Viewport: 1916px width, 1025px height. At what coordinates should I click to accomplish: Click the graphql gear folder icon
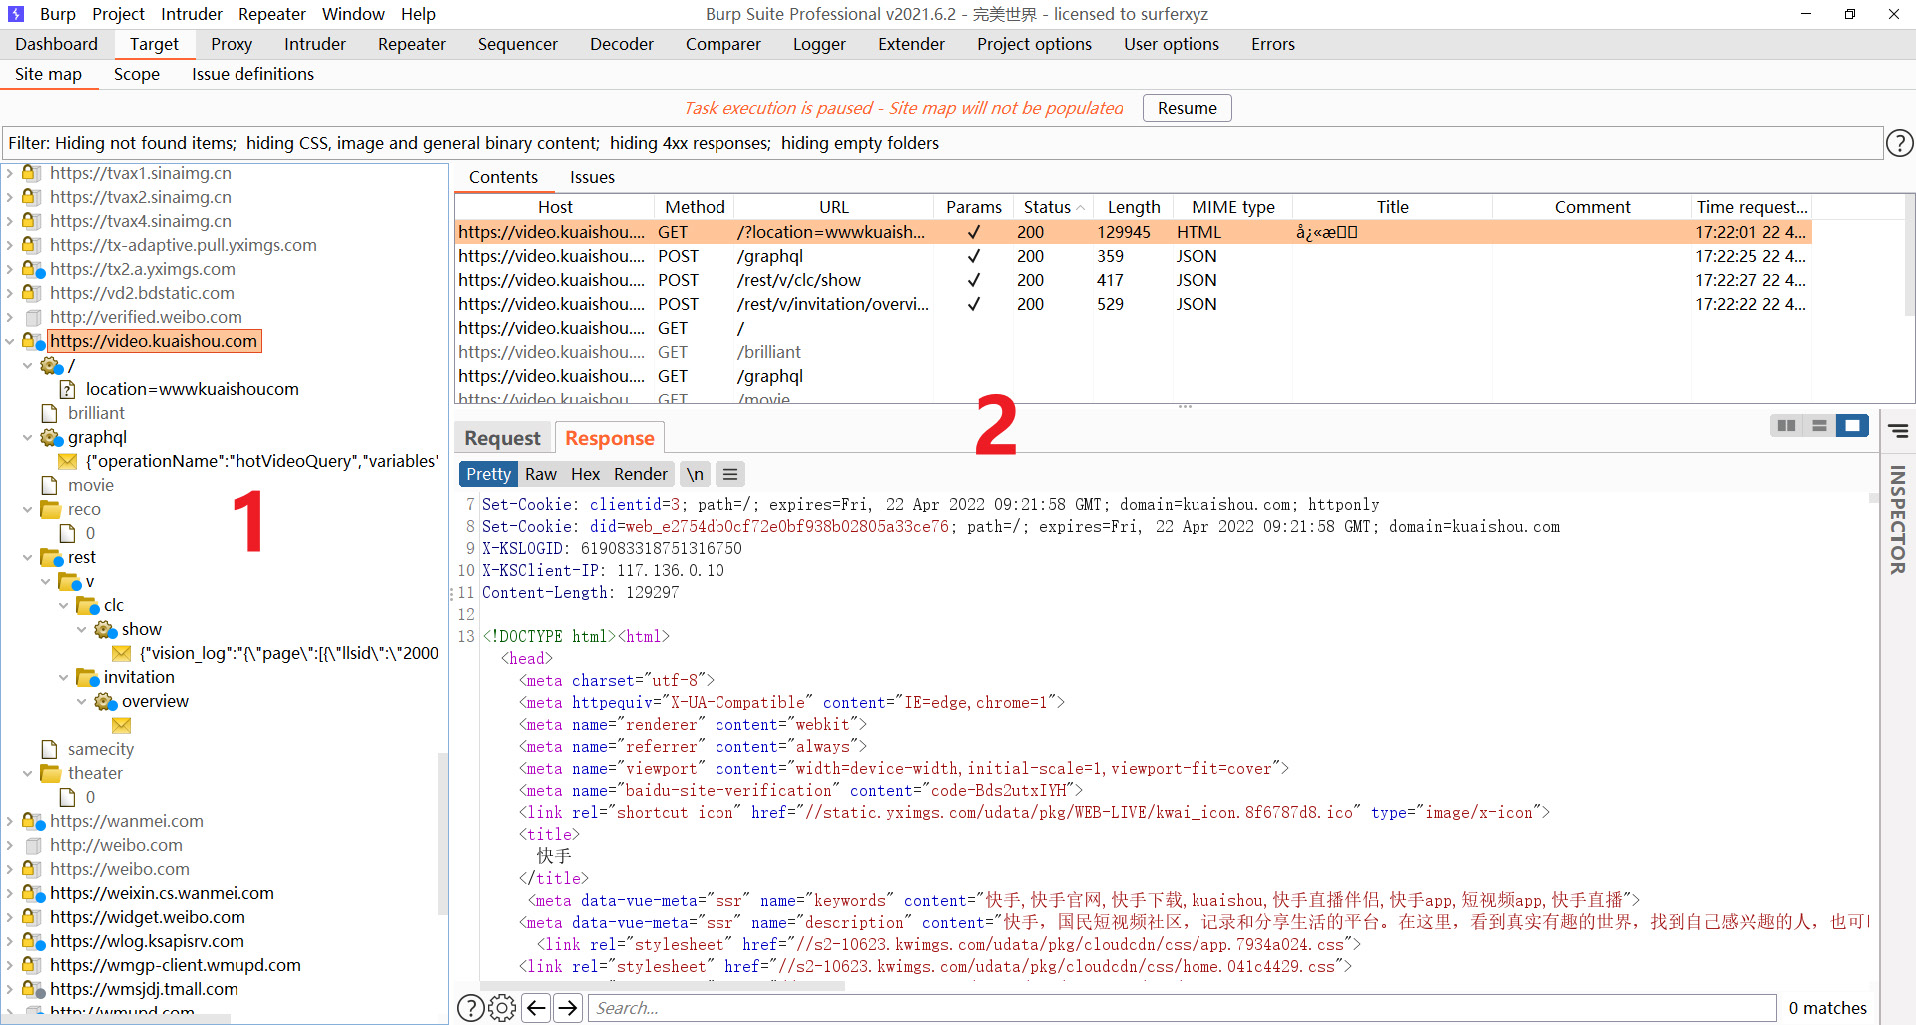[x=51, y=437]
